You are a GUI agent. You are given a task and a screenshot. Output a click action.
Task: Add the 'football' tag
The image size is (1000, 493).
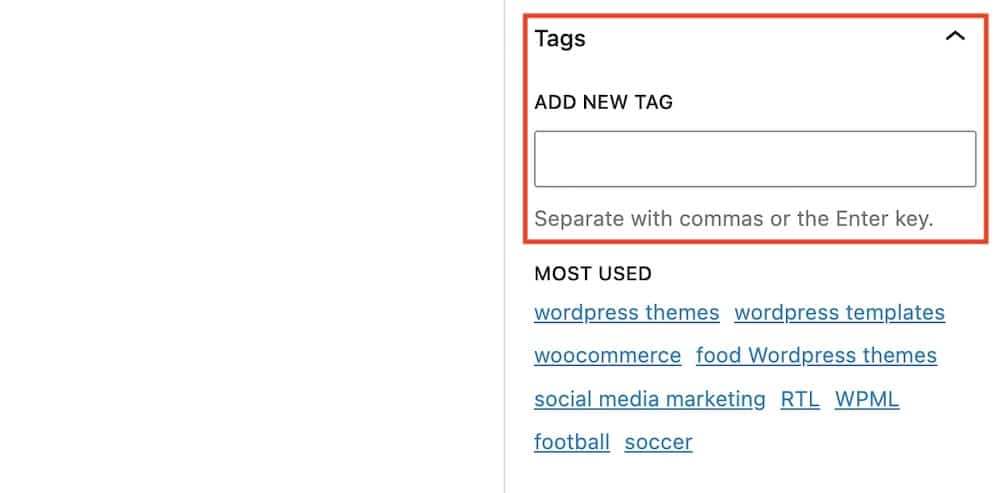[572, 442]
